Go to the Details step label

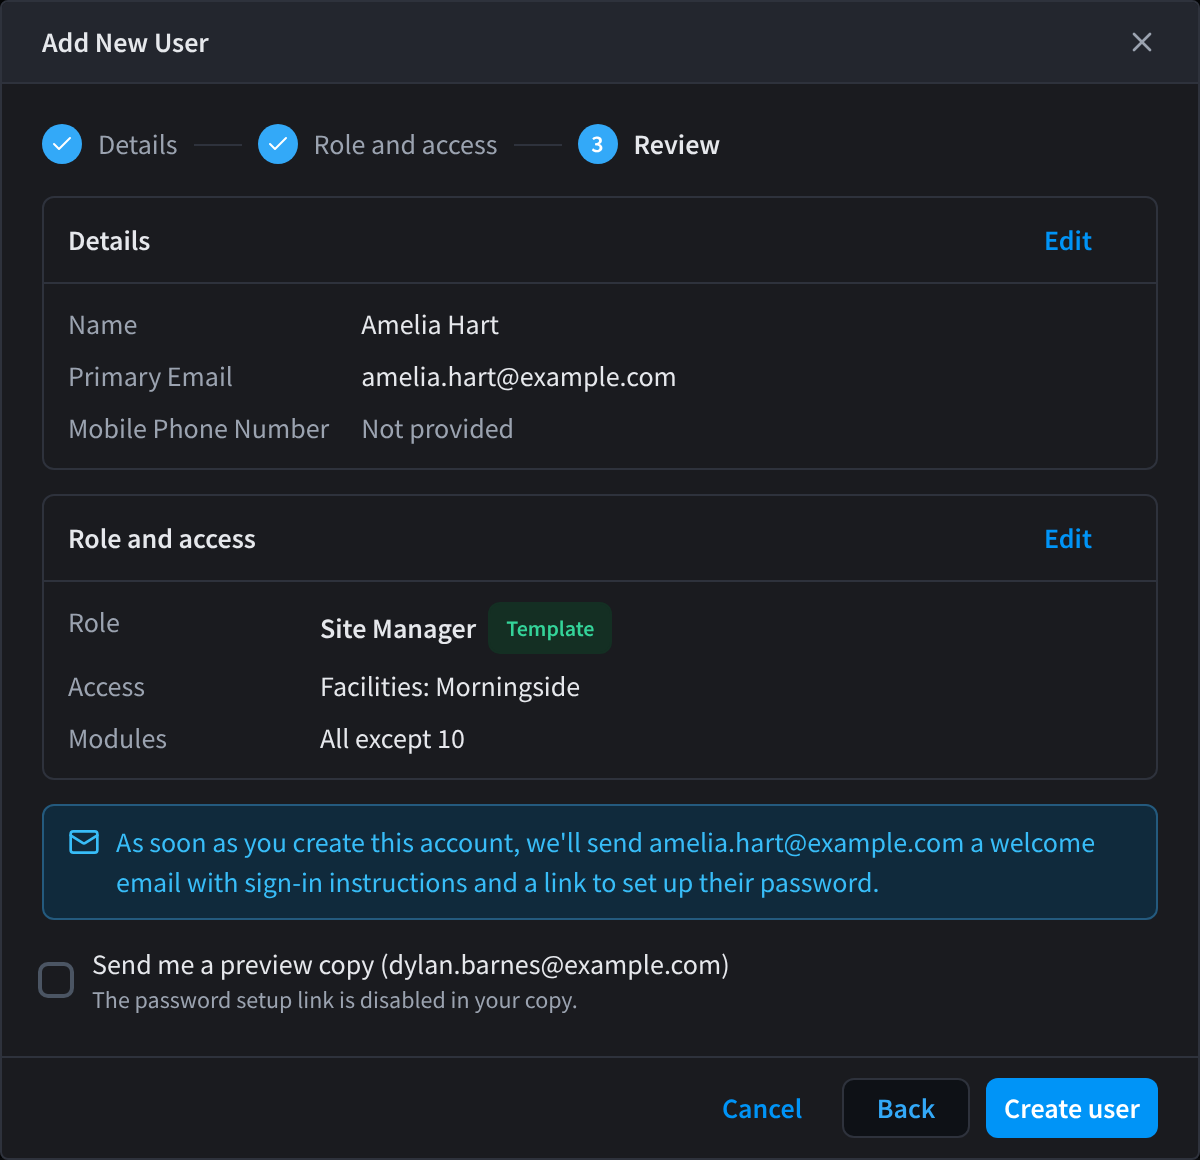pos(138,145)
